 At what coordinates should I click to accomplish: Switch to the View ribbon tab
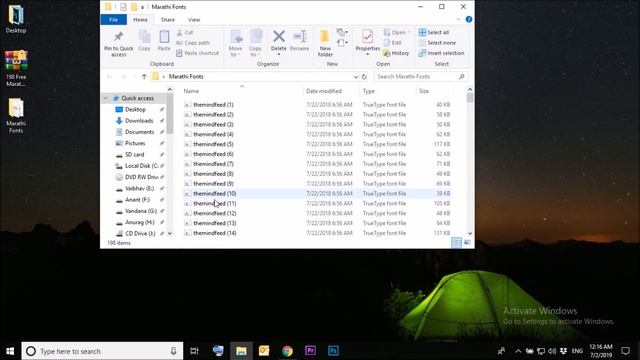194,20
